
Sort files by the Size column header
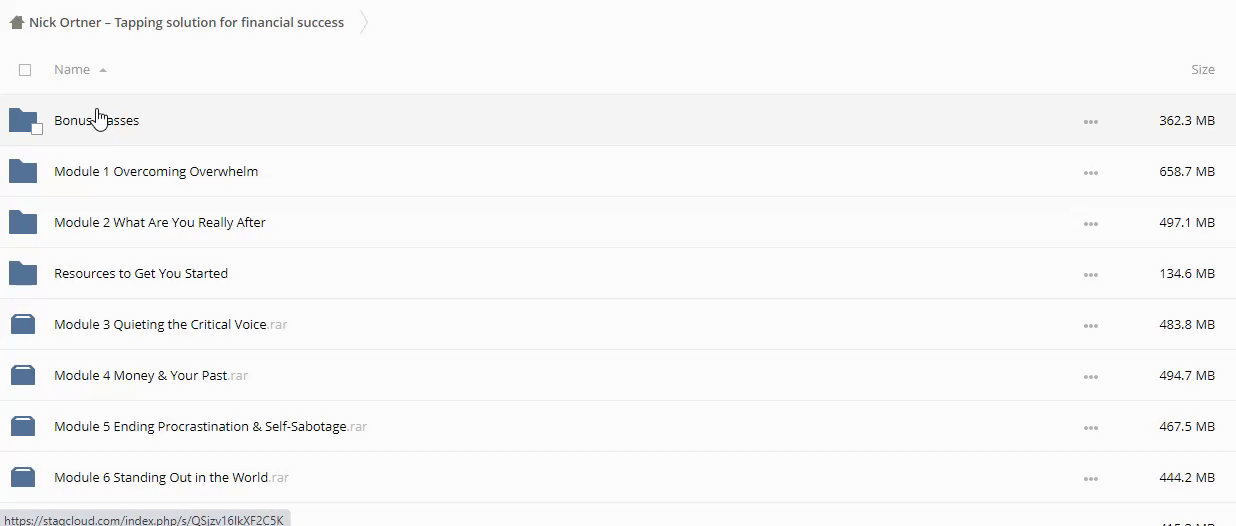coord(1202,70)
